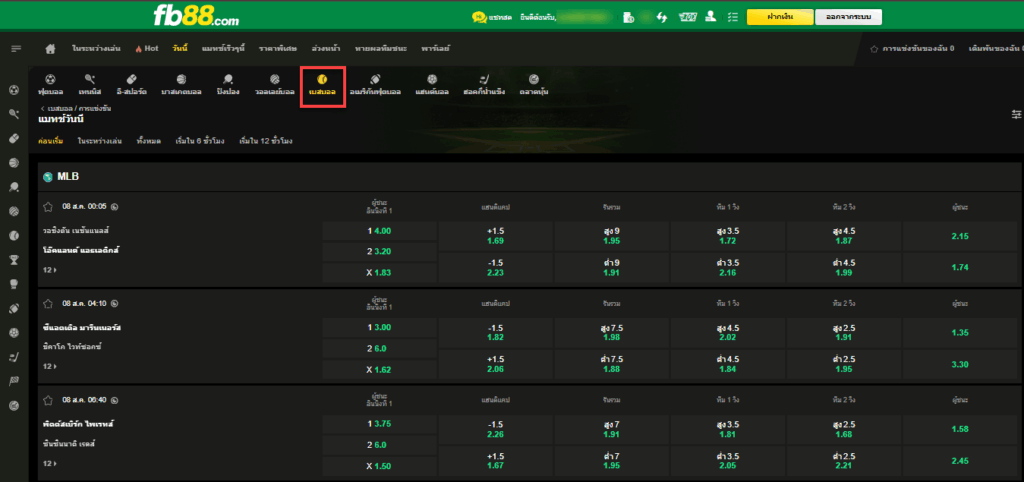Open the พาร์เลย์ (parlay) tab

click(436, 49)
